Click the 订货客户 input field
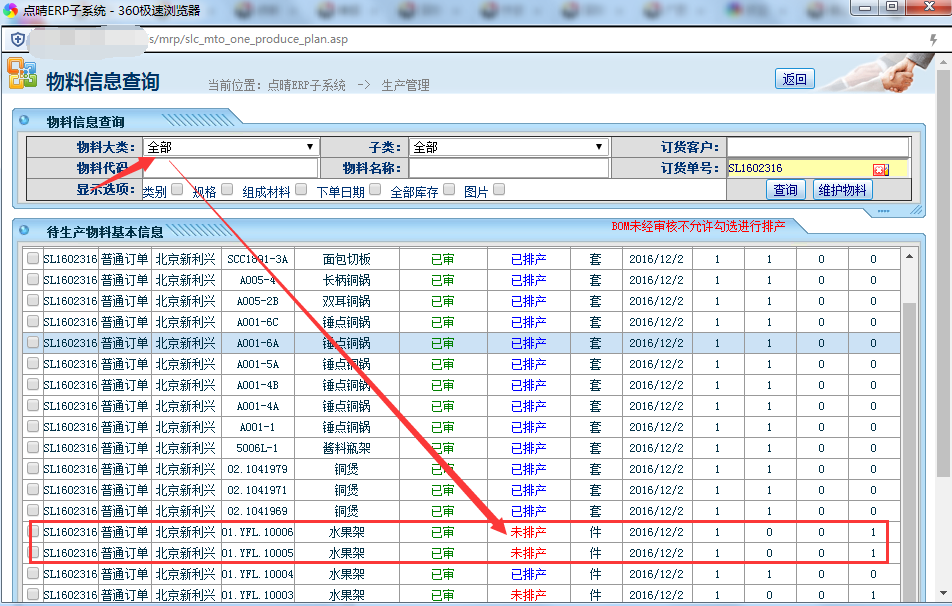 817,147
